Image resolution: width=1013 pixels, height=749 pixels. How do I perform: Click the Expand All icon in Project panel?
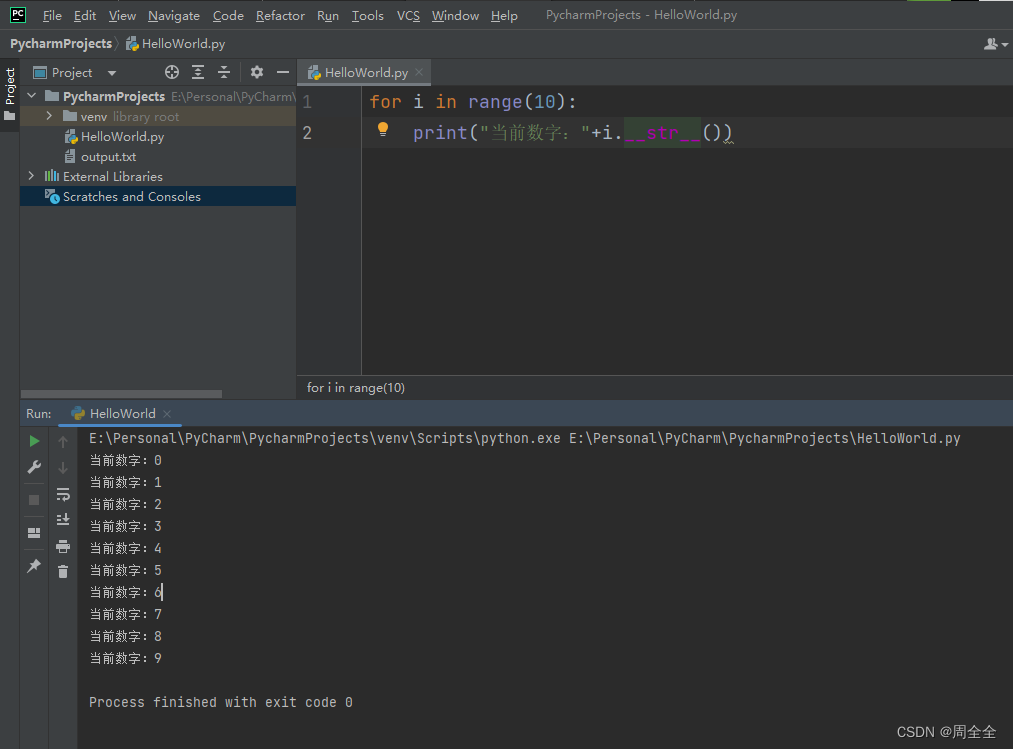coord(198,72)
